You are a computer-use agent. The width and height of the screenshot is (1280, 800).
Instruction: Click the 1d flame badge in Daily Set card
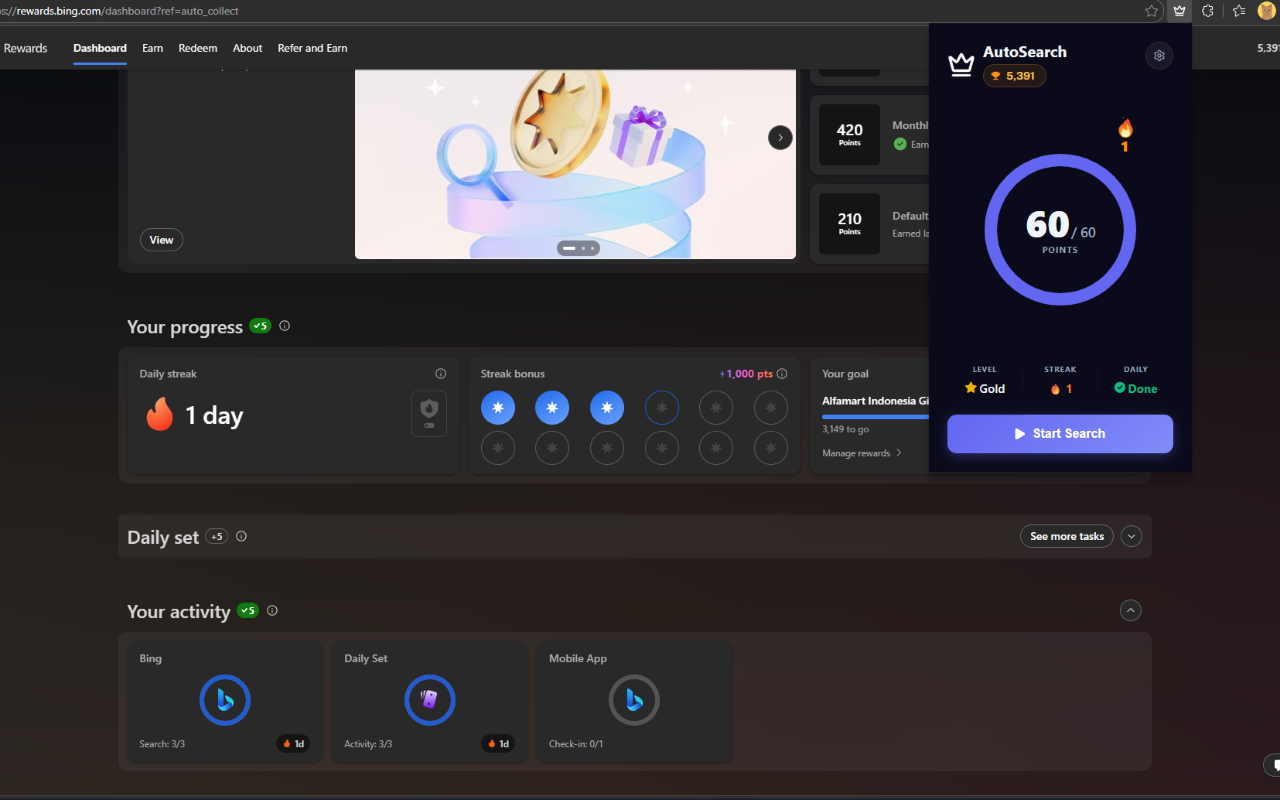pos(498,744)
